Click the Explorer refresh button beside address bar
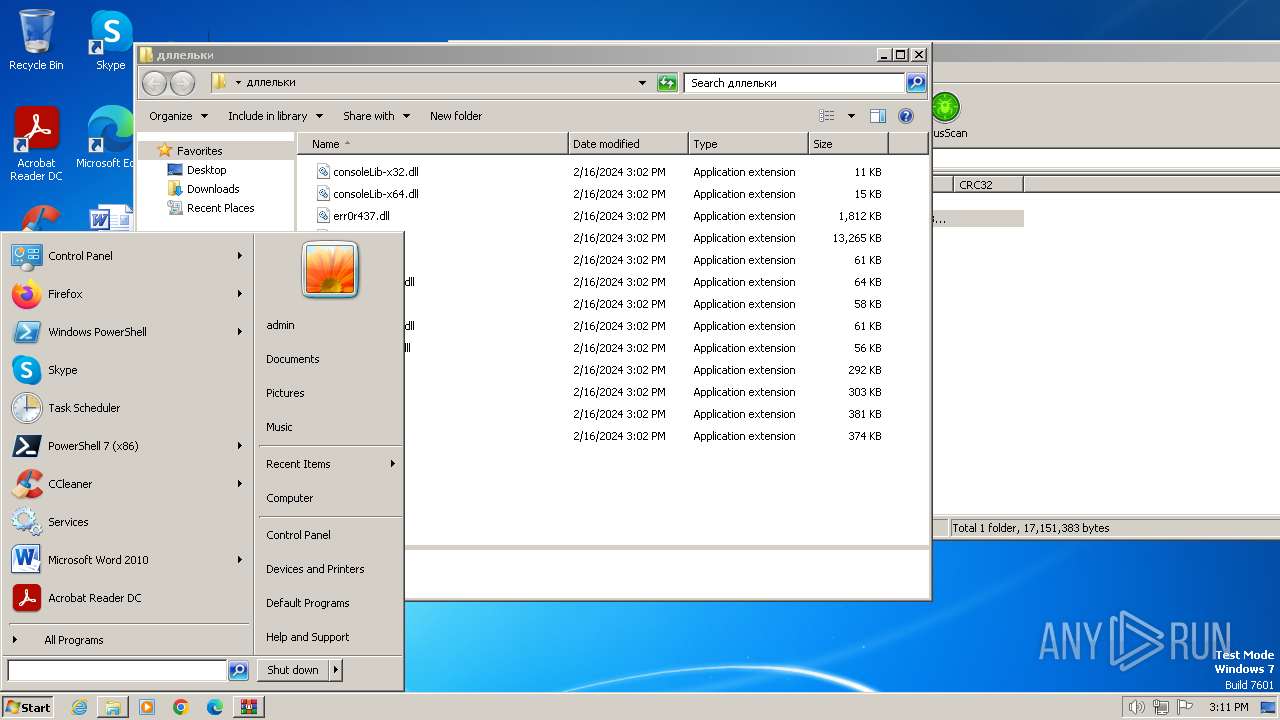 tap(667, 83)
